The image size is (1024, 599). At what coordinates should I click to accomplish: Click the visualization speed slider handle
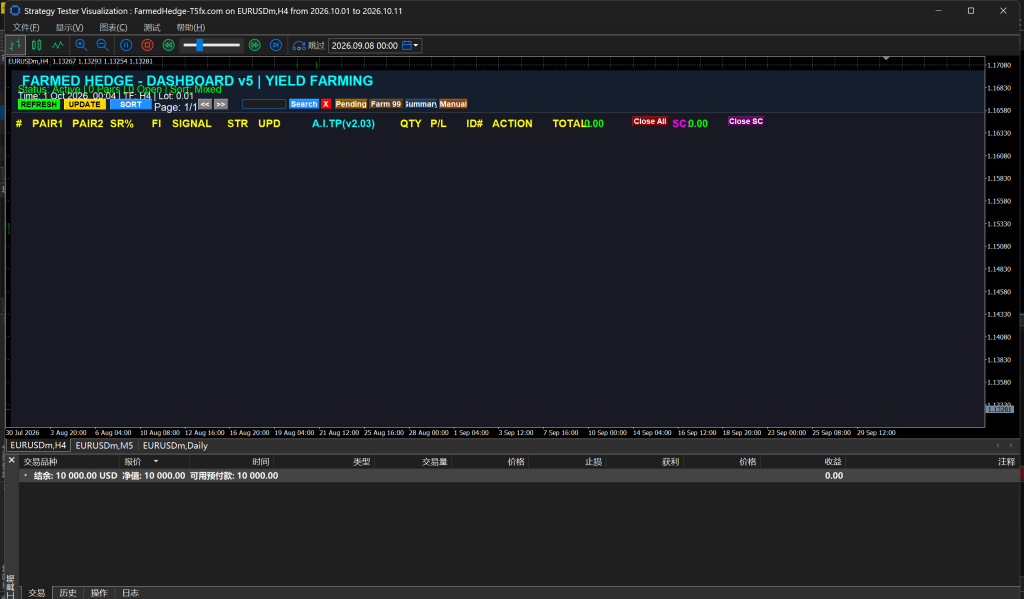coord(200,45)
